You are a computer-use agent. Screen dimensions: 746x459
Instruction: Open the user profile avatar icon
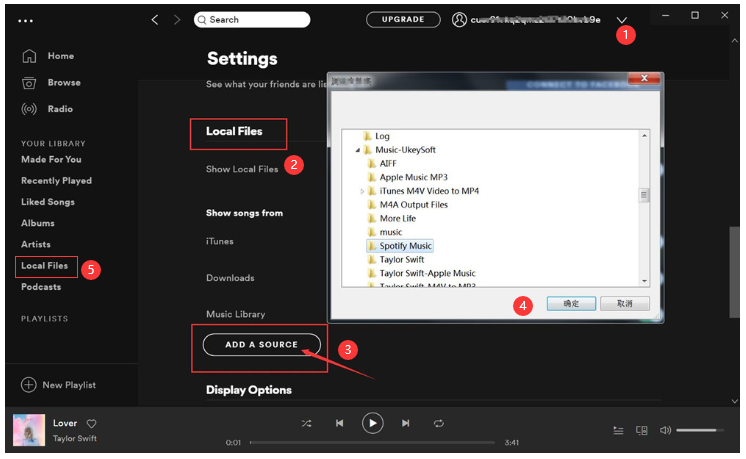tap(459, 20)
